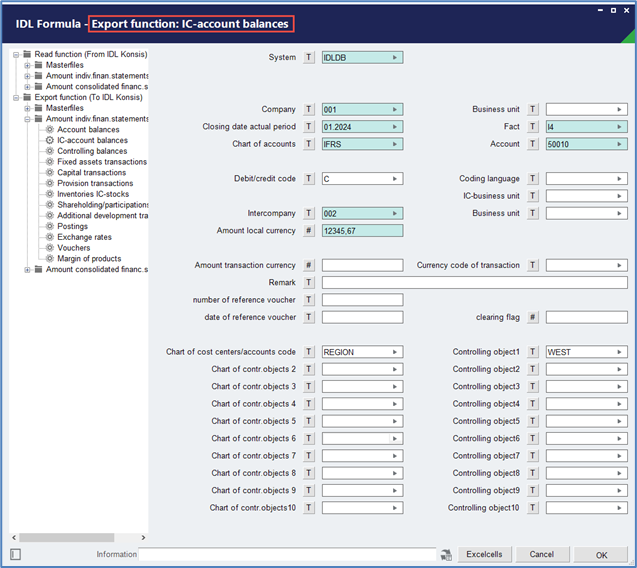
Task: Click the T button beside Account
Action: tap(533, 144)
